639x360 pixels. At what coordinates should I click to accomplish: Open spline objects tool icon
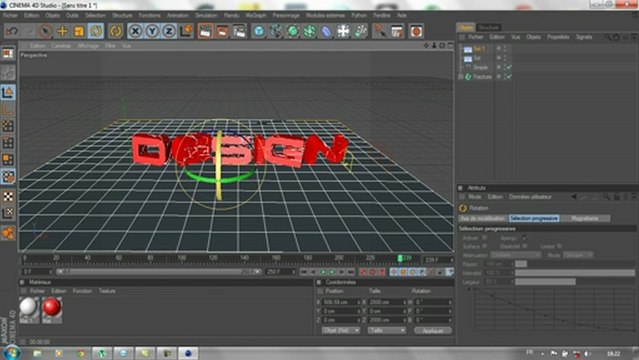[x=276, y=31]
